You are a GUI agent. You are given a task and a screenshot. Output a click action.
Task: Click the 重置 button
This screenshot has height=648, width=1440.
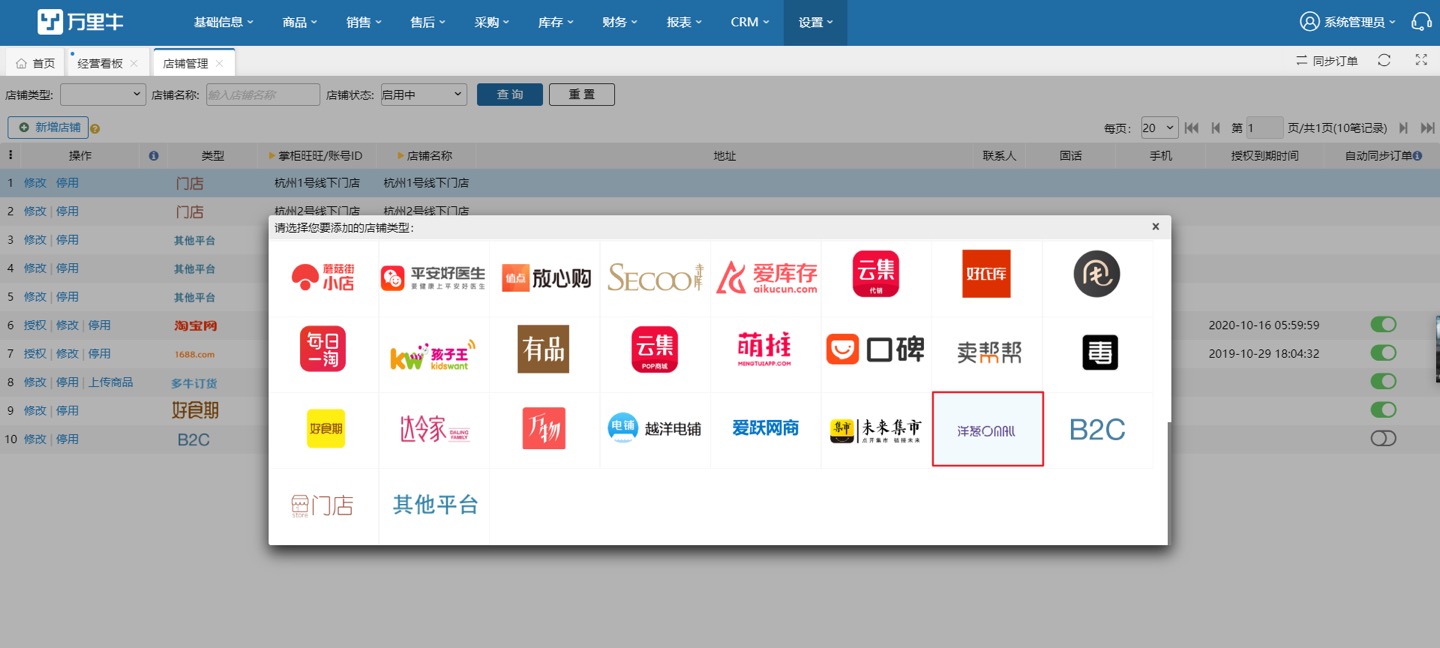(582, 94)
